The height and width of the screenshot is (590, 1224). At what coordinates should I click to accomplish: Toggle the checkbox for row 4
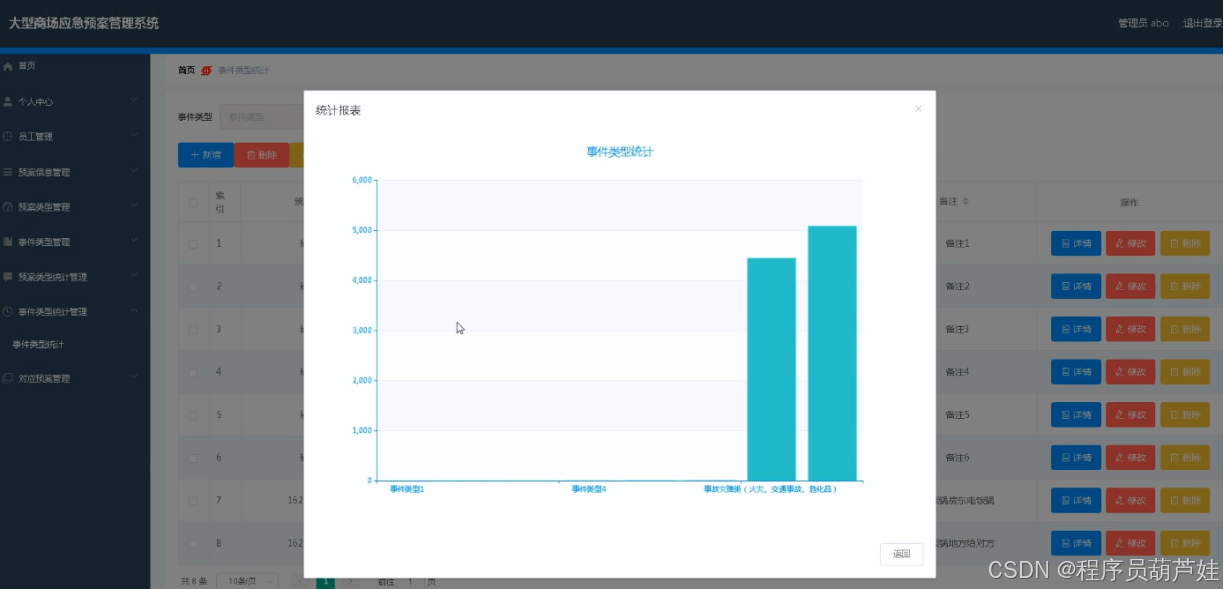click(x=193, y=372)
